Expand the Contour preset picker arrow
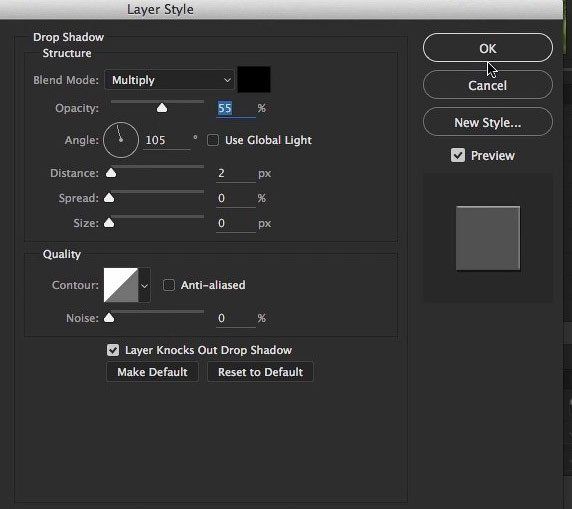Viewport: 572px width, 509px height. [x=144, y=285]
